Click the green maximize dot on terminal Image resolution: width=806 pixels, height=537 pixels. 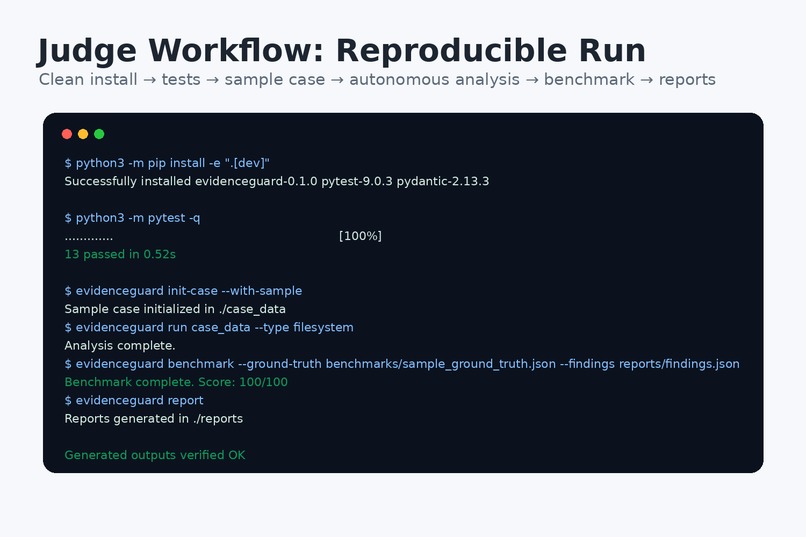pos(99,134)
